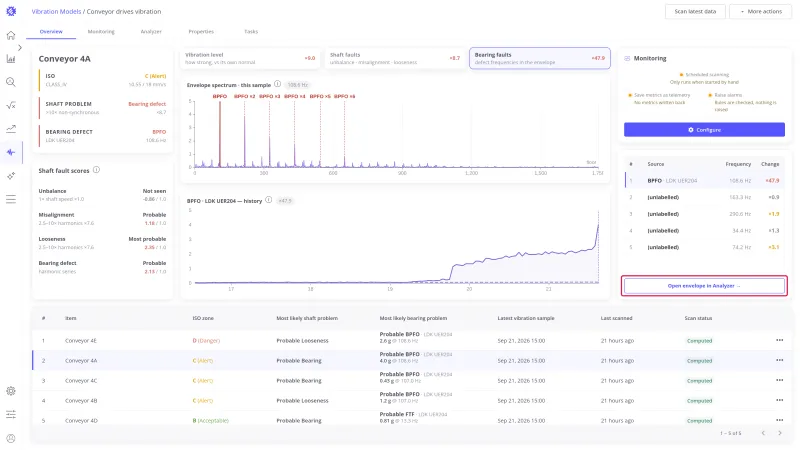Open row menu for Conveyor 4E
This screenshot has width=800, height=450.
click(x=780, y=340)
